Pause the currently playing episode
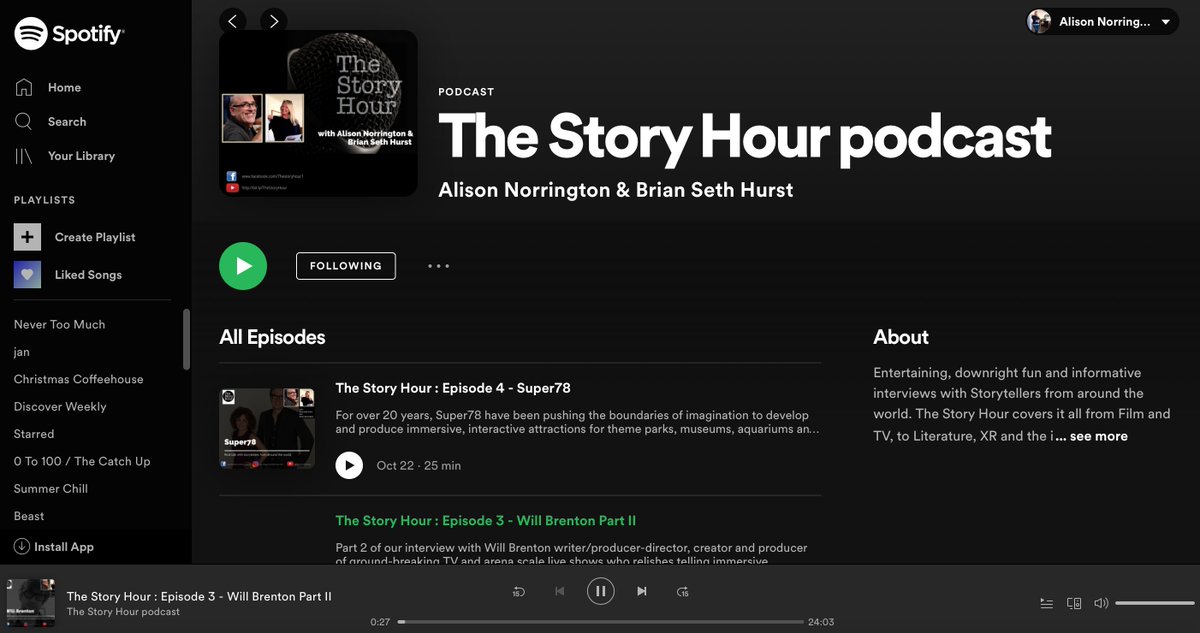Image resolution: width=1200 pixels, height=633 pixels. click(600, 591)
